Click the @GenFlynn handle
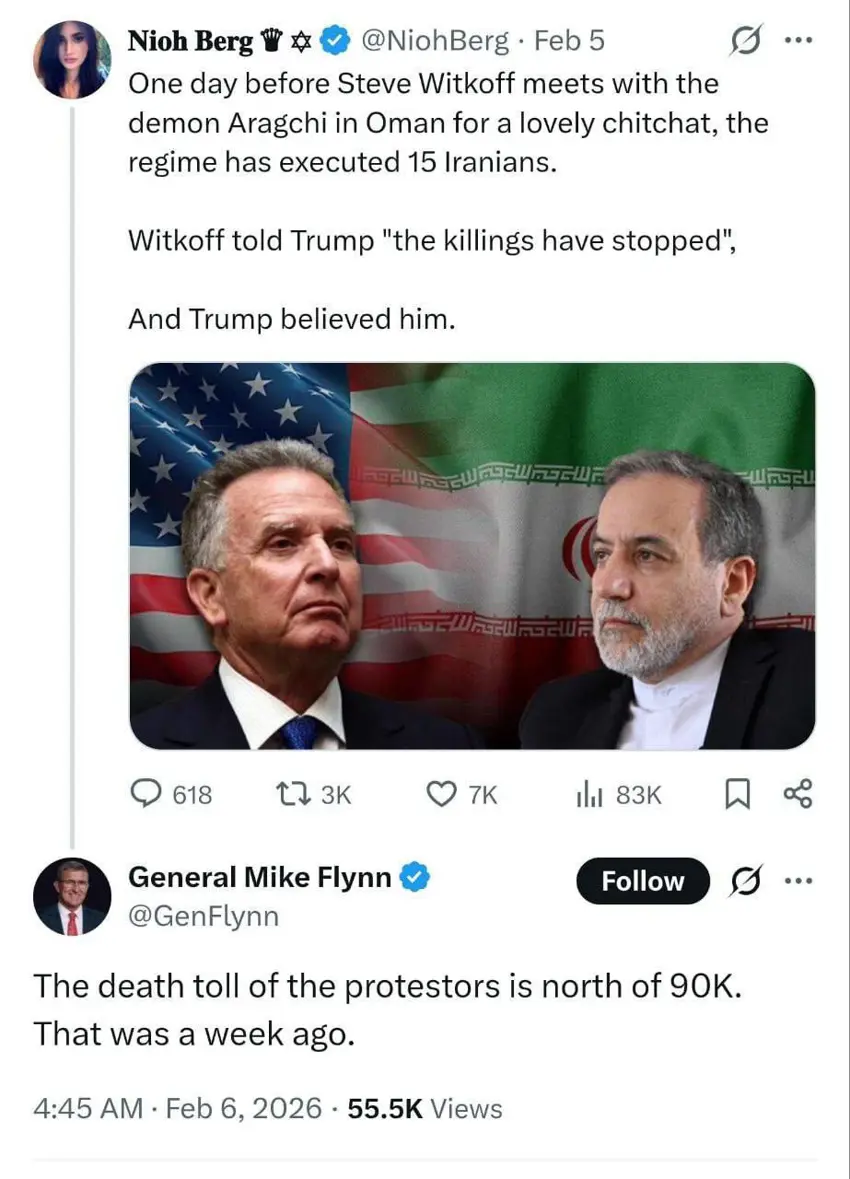Screen dimensions: 850x1179 [x=204, y=915]
